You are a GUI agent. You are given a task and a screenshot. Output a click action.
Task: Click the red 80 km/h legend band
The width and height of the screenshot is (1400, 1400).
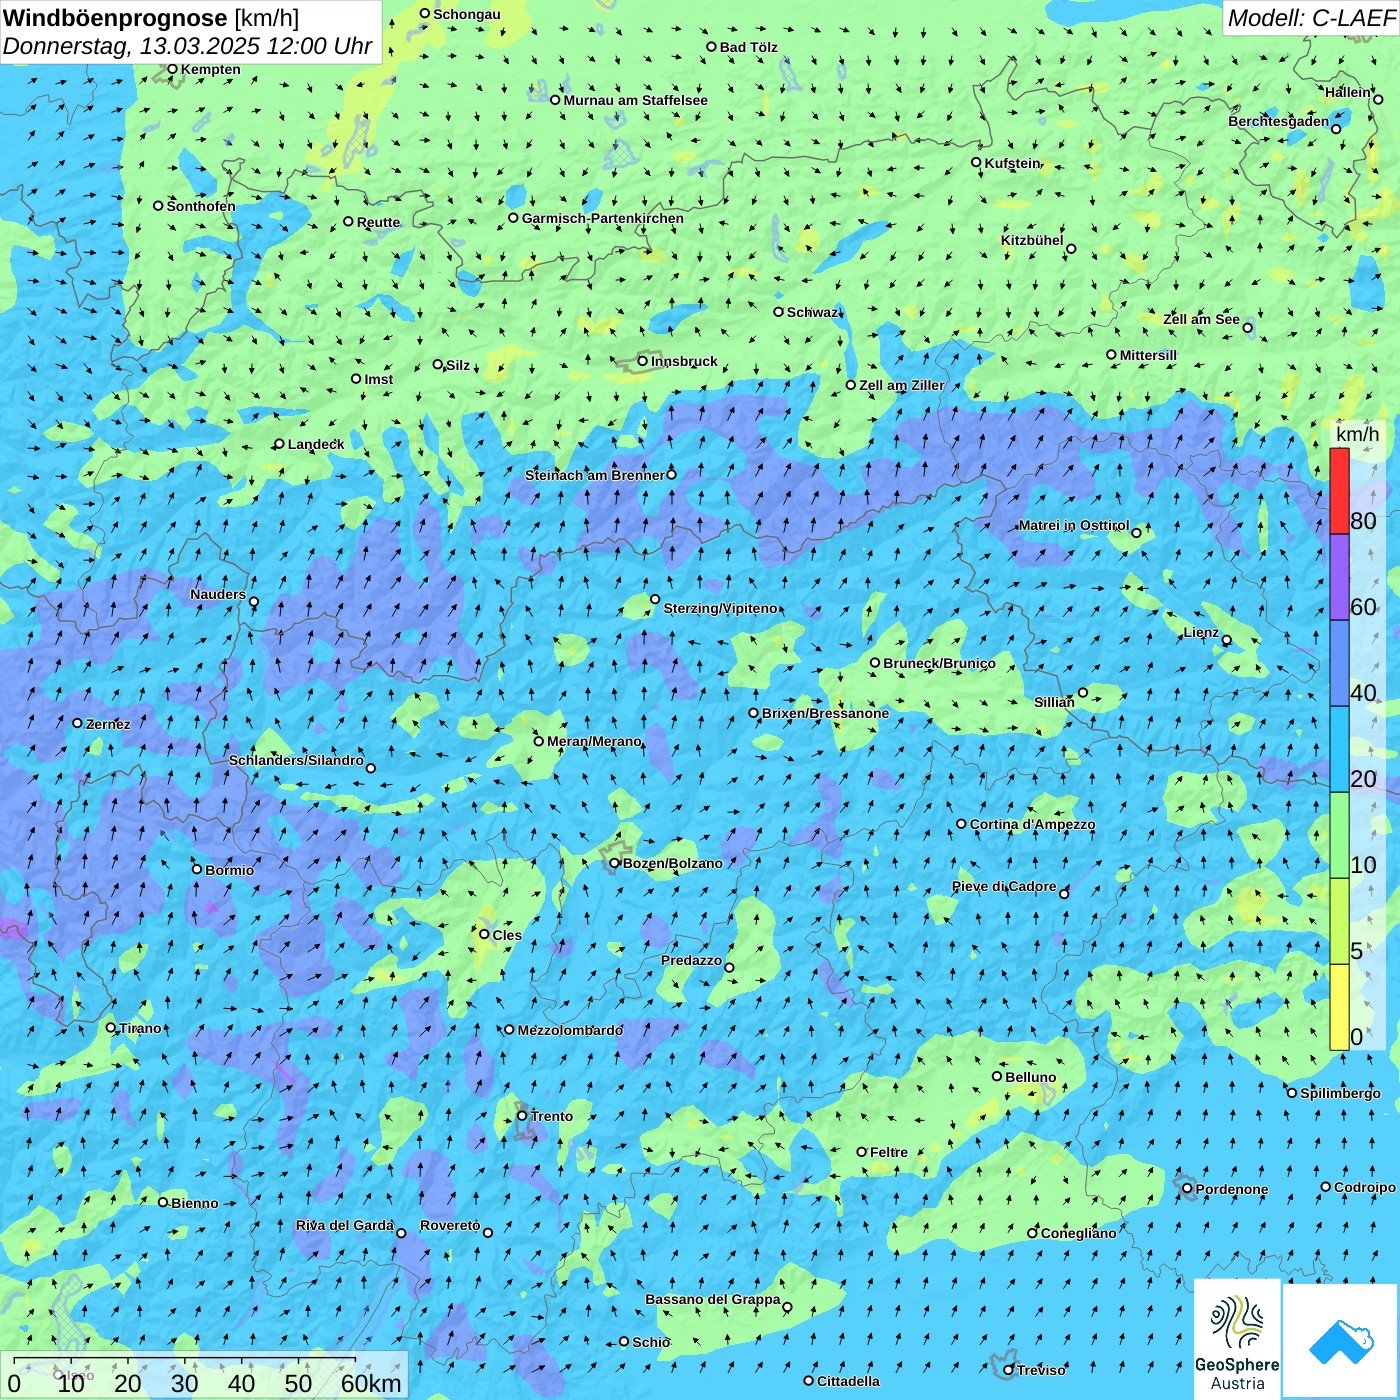[1339, 491]
